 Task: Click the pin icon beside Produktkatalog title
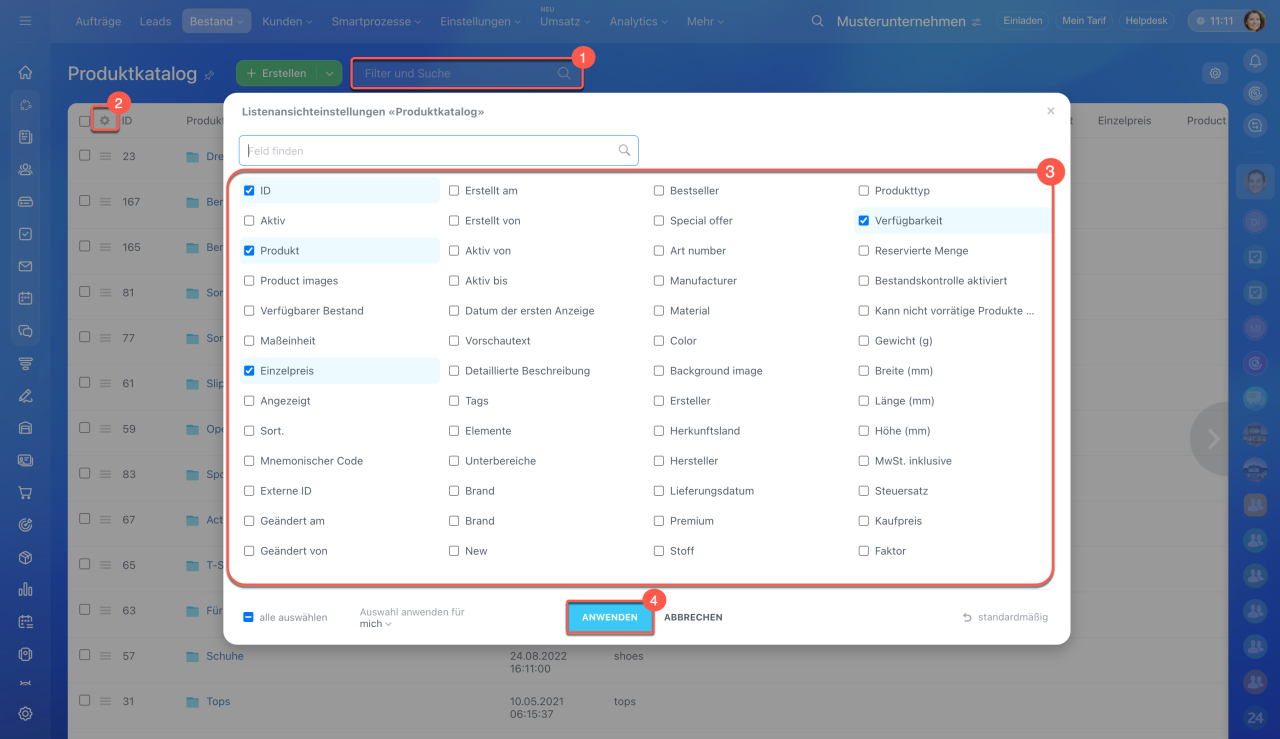(x=209, y=74)
